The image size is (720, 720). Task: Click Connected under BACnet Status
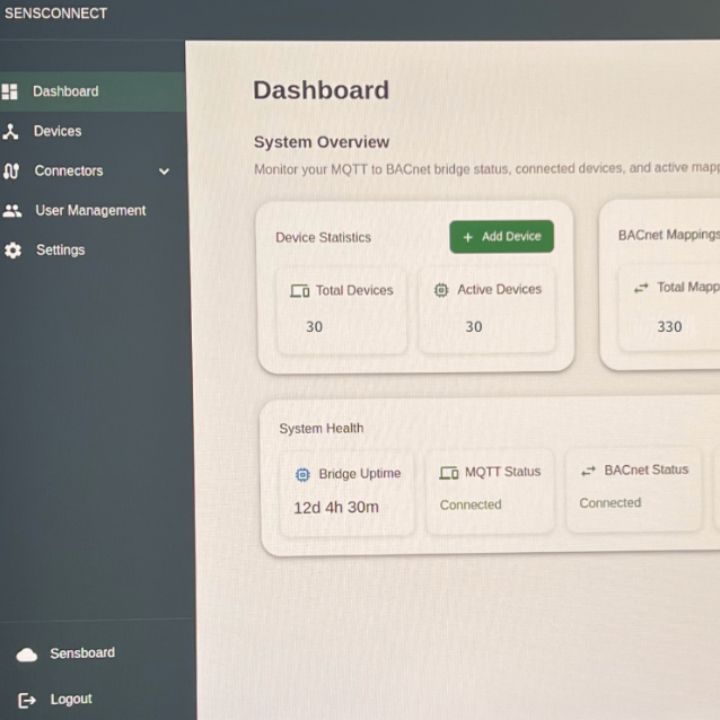coord(610,503)
